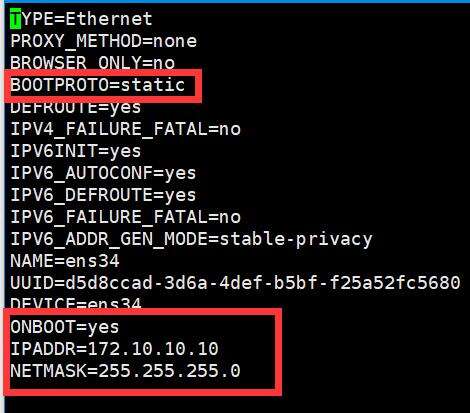Click the DEVICE=ens34 line
This screenshot has width=470, height=413.
[75, 303]
